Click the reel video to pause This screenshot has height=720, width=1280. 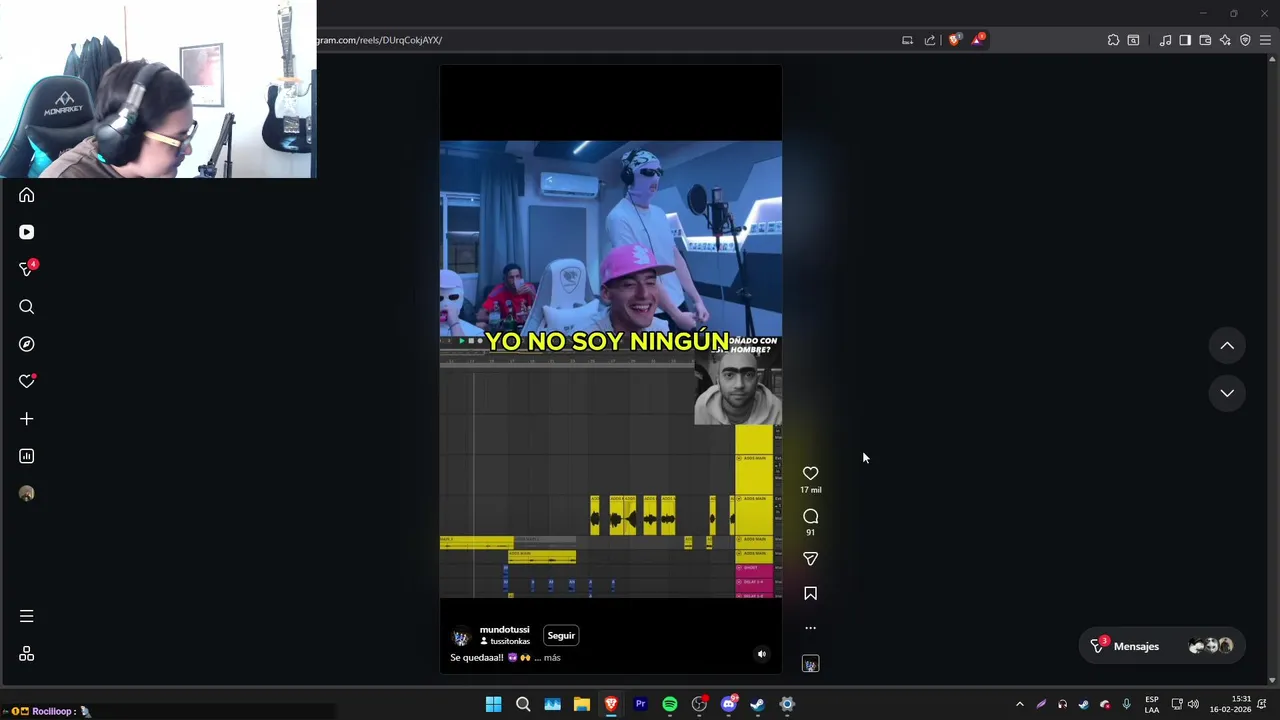[611, 368]
